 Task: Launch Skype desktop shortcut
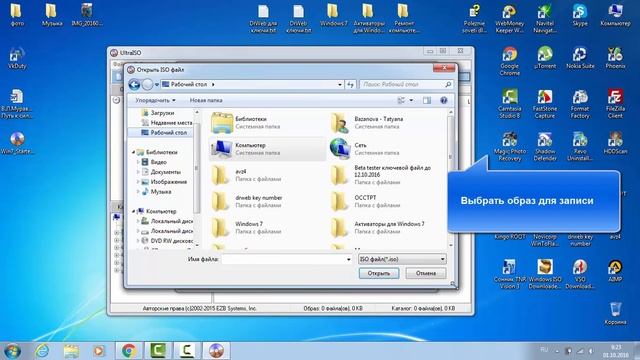point(580,16)
